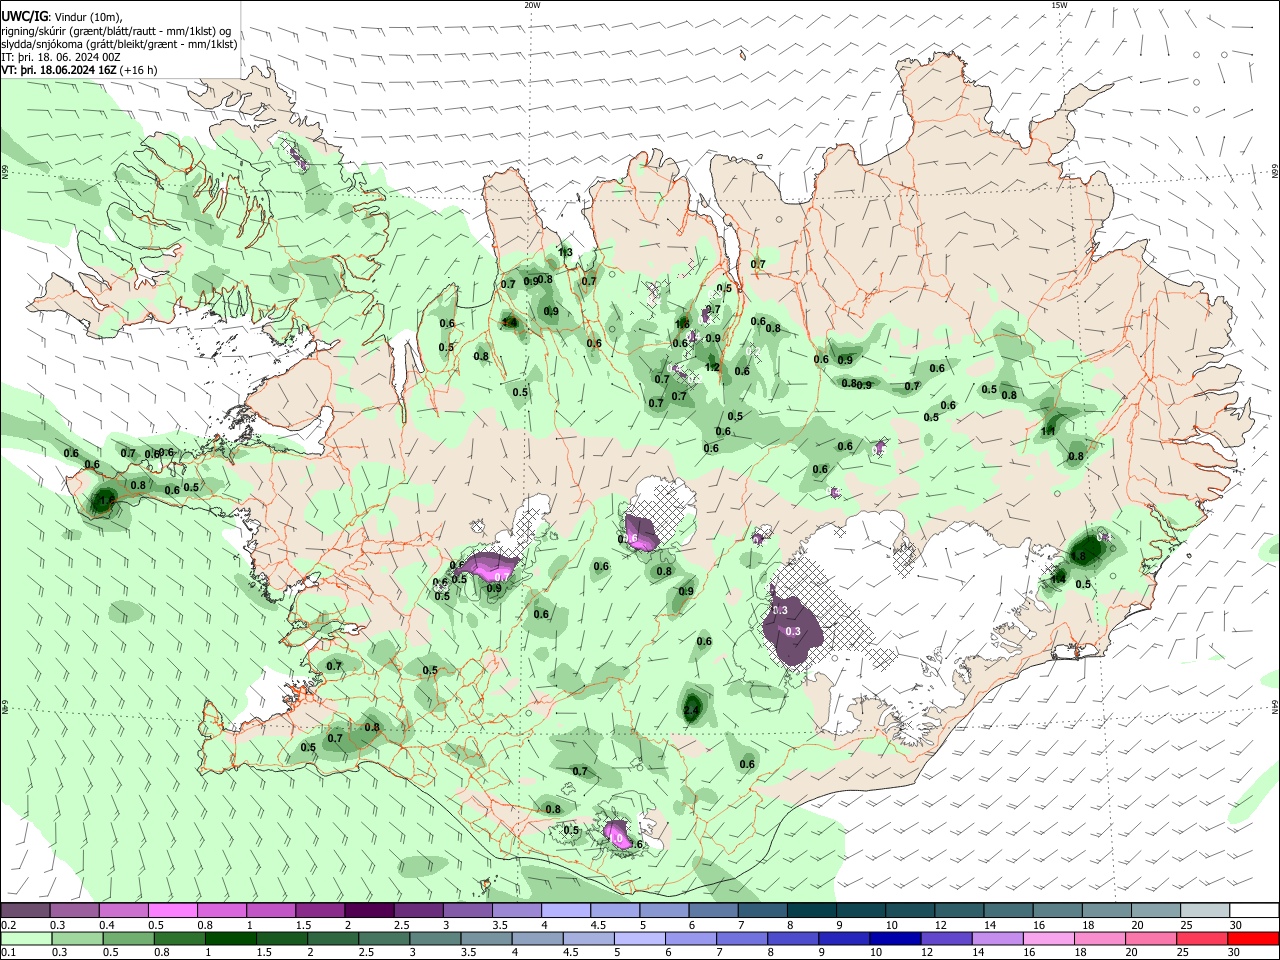This screenshot has width=1280, height=960.
Task: Pick the light pink 16 swatch in the rain legend
Action: (x=1049, y=938)
